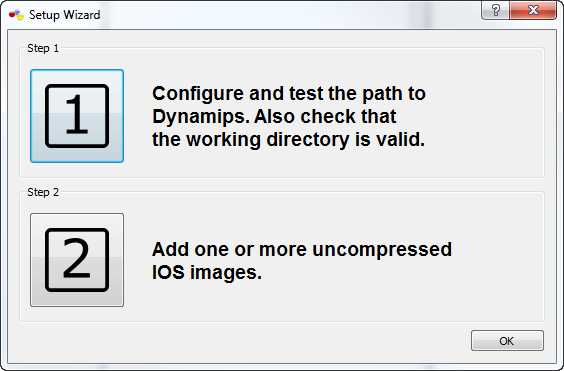
Task: Start Dynamips path configuration button
Action: point(77,116)
